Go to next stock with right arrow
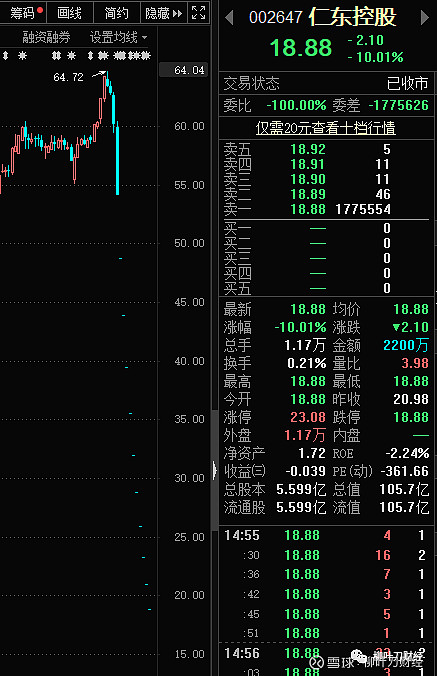This screenshot has width=437, height=676. (x=425, y=18)
